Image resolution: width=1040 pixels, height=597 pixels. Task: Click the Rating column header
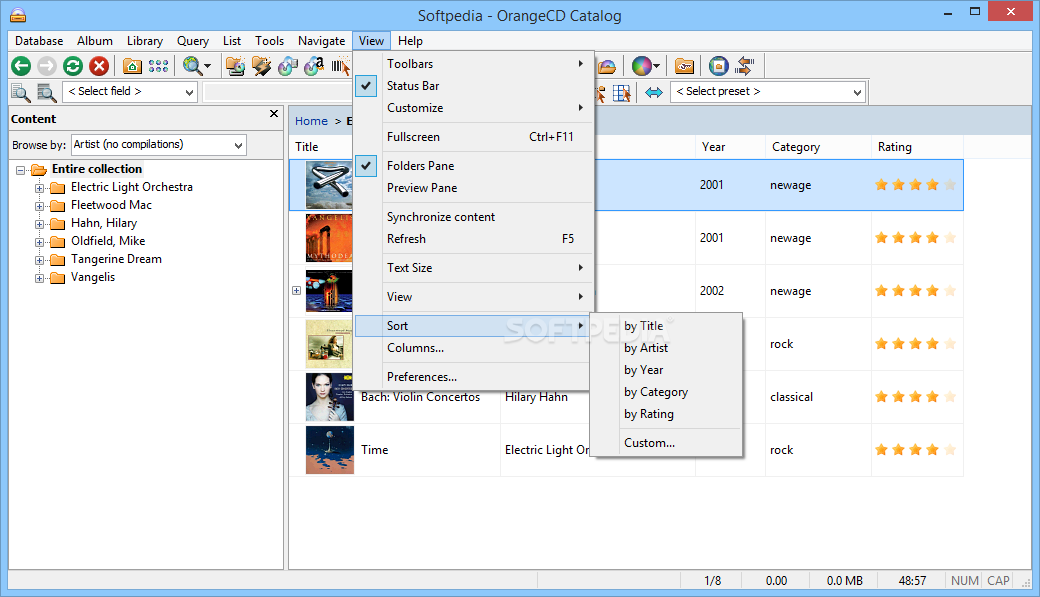pos(917,147)
